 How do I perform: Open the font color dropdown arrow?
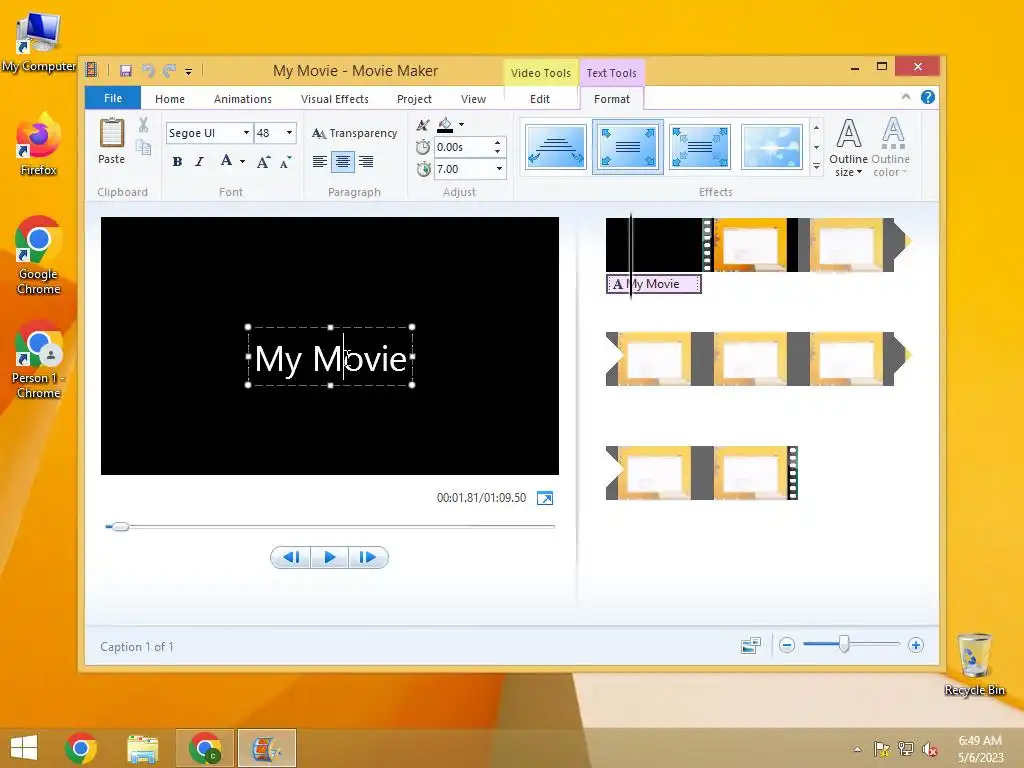point(242,161)
